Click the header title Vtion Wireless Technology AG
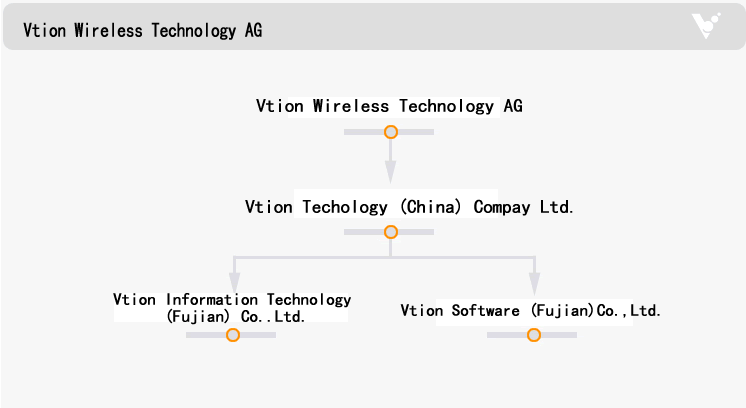The height and width of the screenshot is (408, 746). [143, 30]
